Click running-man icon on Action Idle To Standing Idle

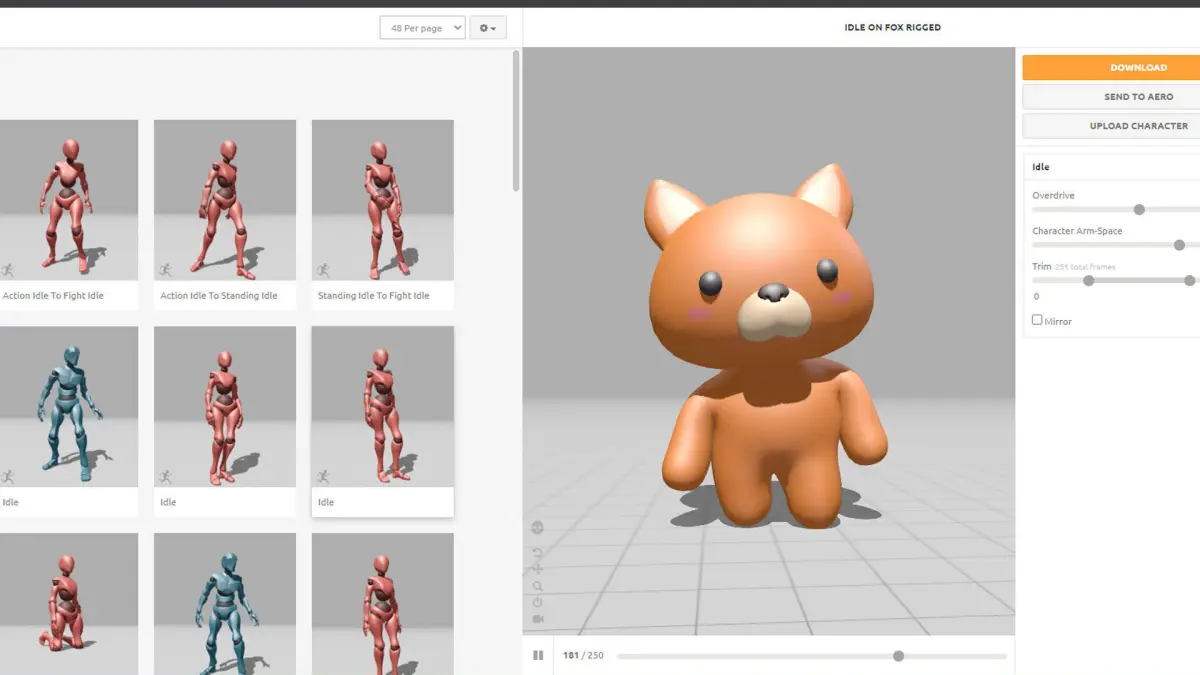tap(166, 270)
